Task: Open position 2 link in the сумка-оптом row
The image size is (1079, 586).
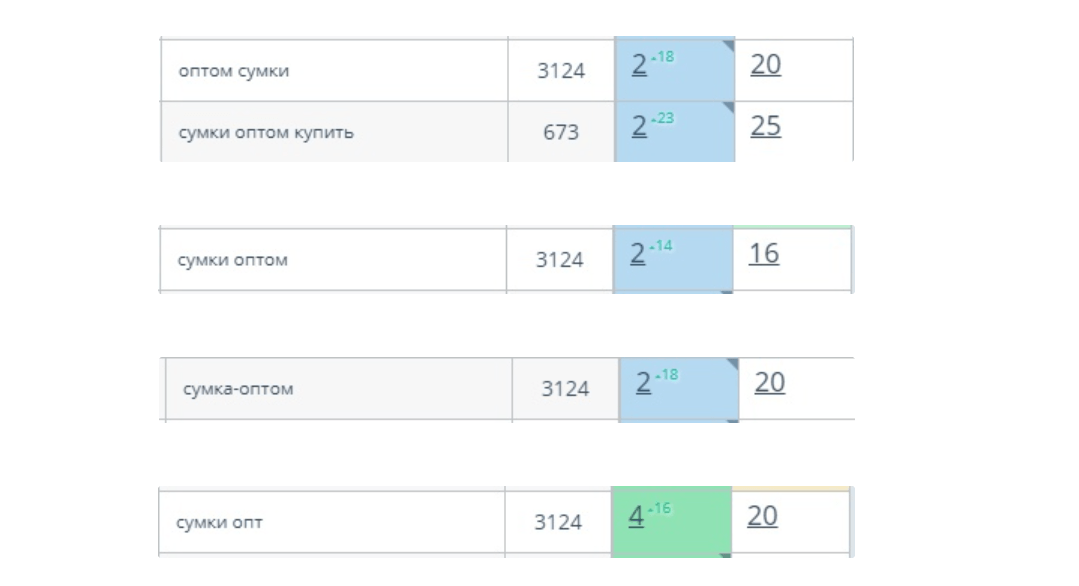Action: (643, 384)
